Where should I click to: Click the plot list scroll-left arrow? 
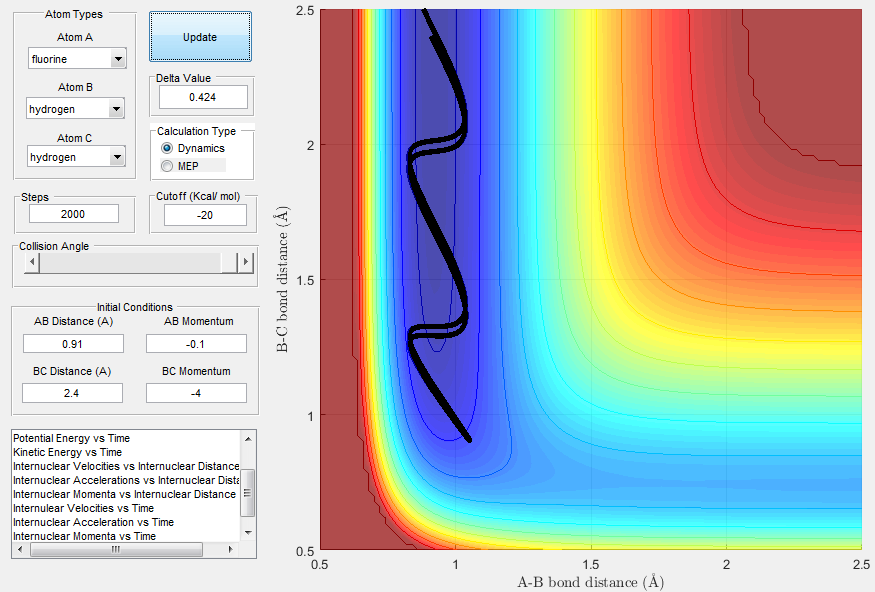pyautogui.click(x=20, y=550)
